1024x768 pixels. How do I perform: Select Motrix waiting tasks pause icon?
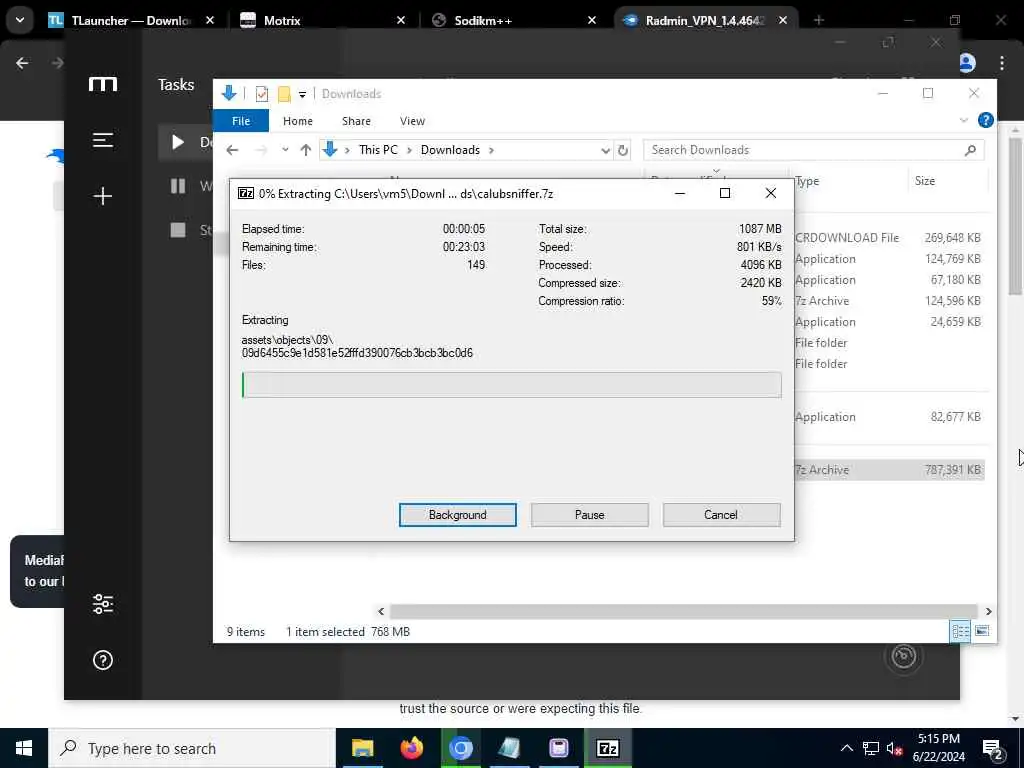click(x=178, y=186)
